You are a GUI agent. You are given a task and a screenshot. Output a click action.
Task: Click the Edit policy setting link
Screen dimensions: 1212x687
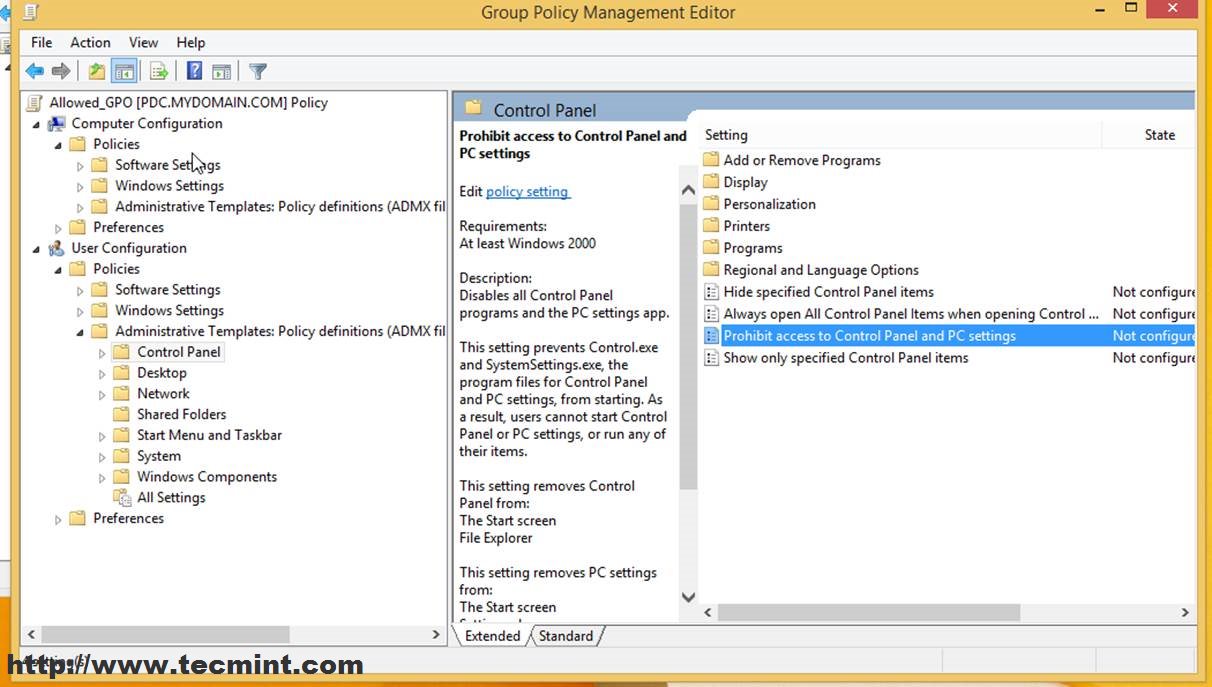[x=527, y=191]
